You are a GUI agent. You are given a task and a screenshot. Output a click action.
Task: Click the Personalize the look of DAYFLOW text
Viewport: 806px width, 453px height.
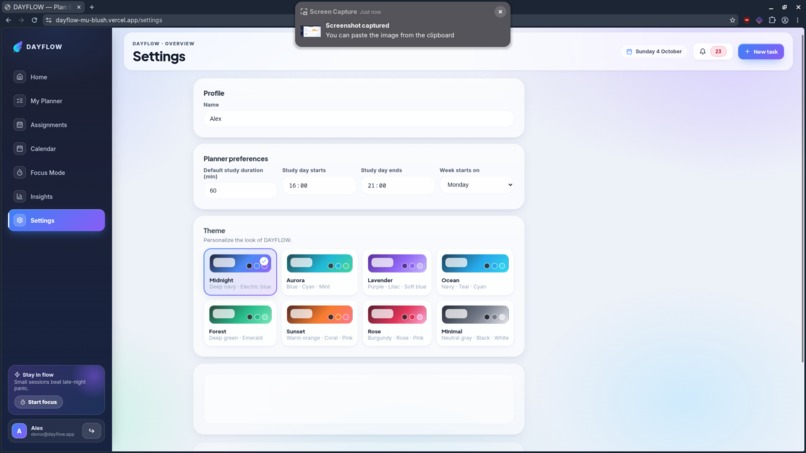click(x=247, y=240)
